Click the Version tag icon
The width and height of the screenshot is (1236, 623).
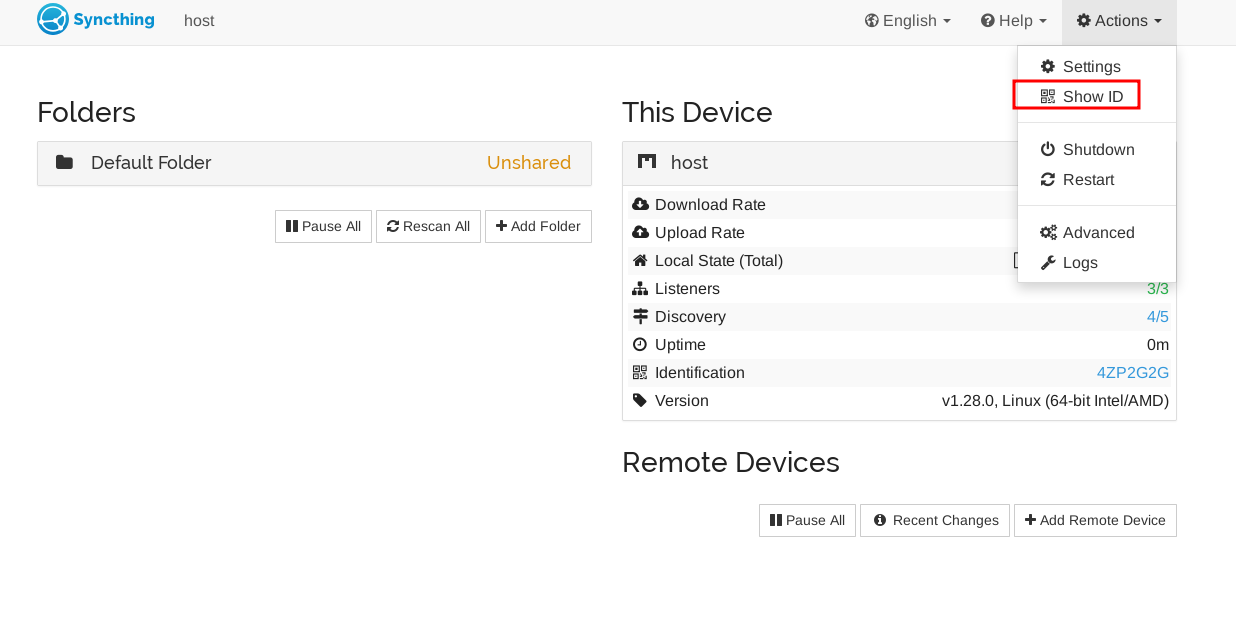640,401
